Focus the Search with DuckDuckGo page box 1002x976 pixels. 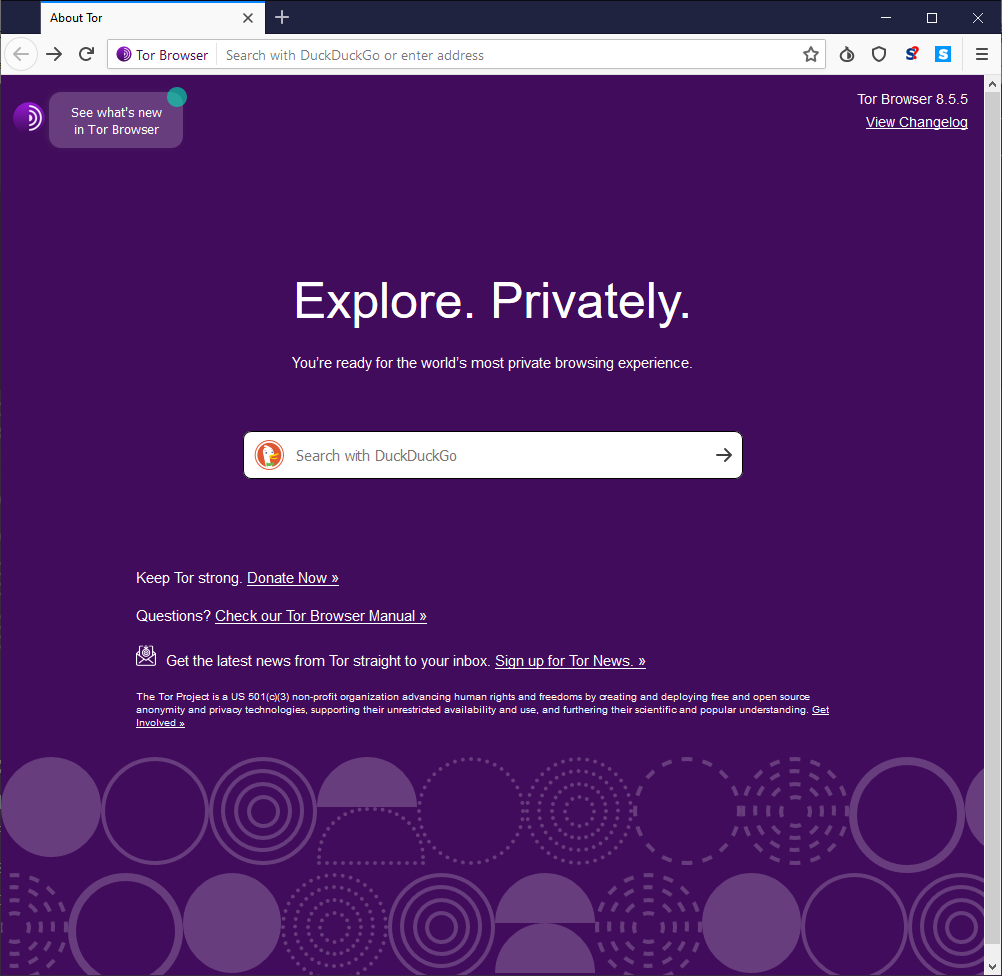pyautogui.click(x=493, y=455)
